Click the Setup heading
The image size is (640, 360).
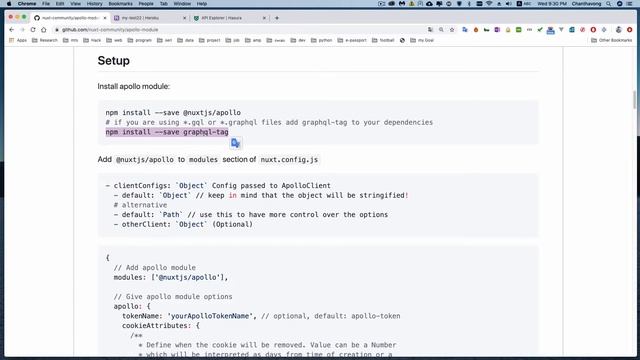pos(113,60)
